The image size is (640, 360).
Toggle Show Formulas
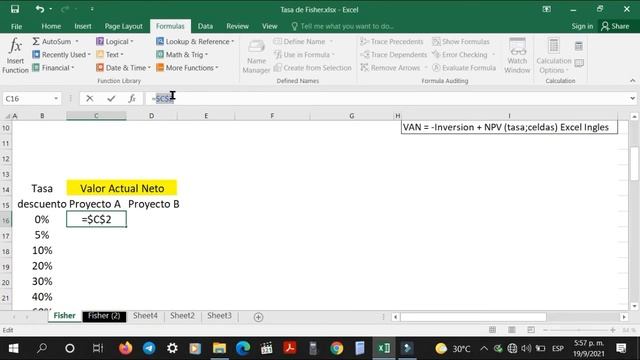pos(461,42)
